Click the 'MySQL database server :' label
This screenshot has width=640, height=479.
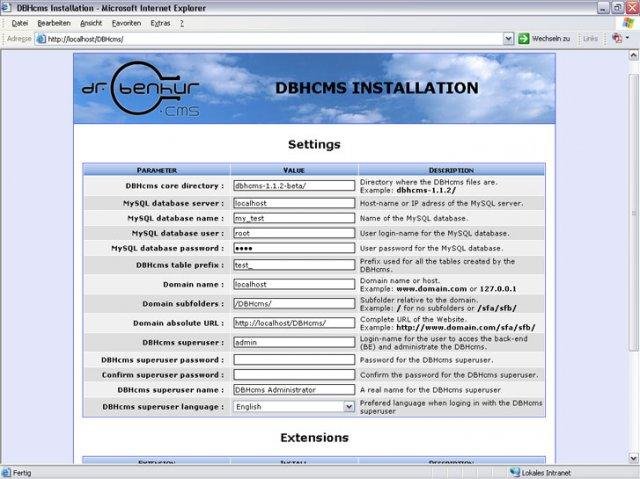tap(173, 203)
